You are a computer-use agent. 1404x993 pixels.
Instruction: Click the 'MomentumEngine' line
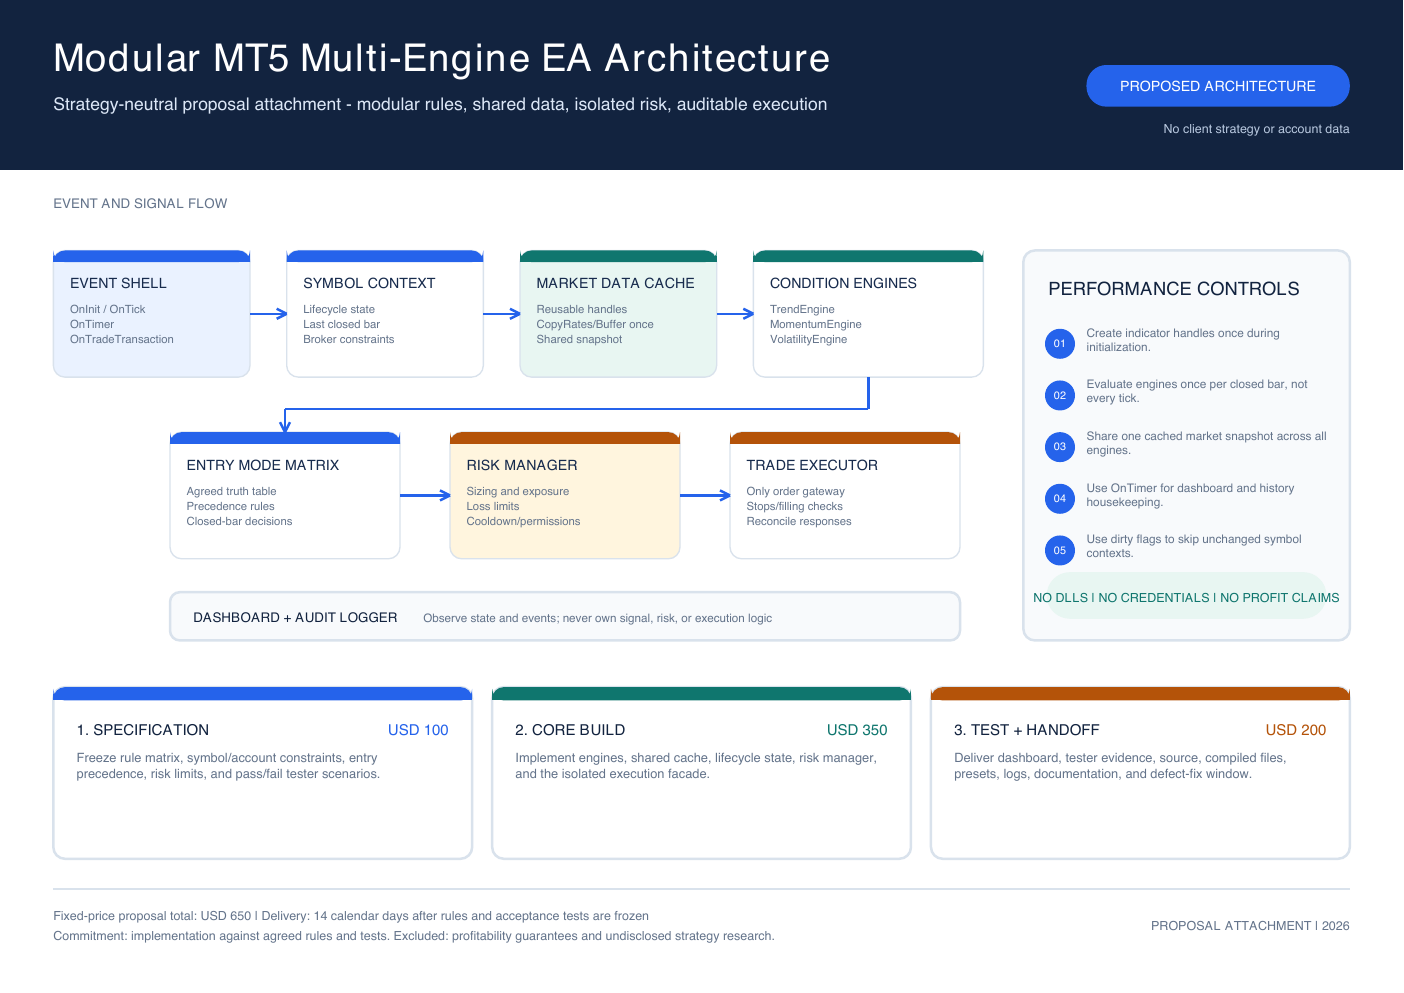[816, 324]
